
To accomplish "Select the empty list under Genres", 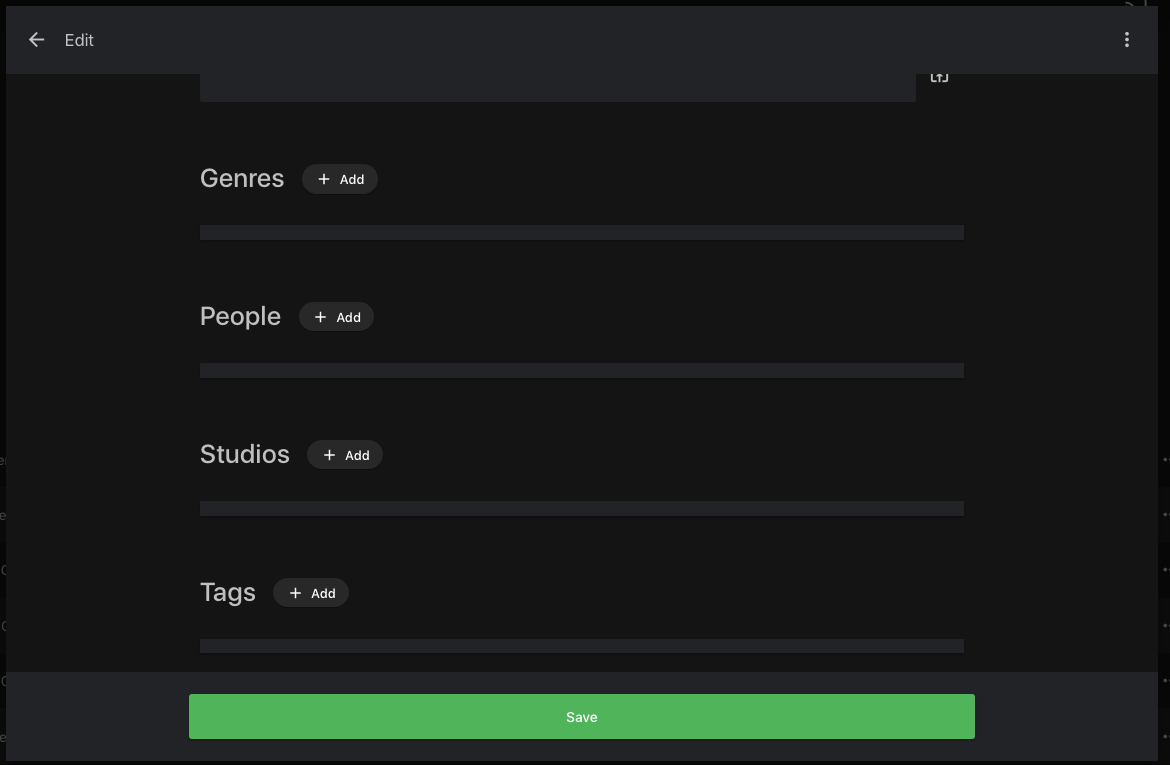I will click(x=582, y=233).
